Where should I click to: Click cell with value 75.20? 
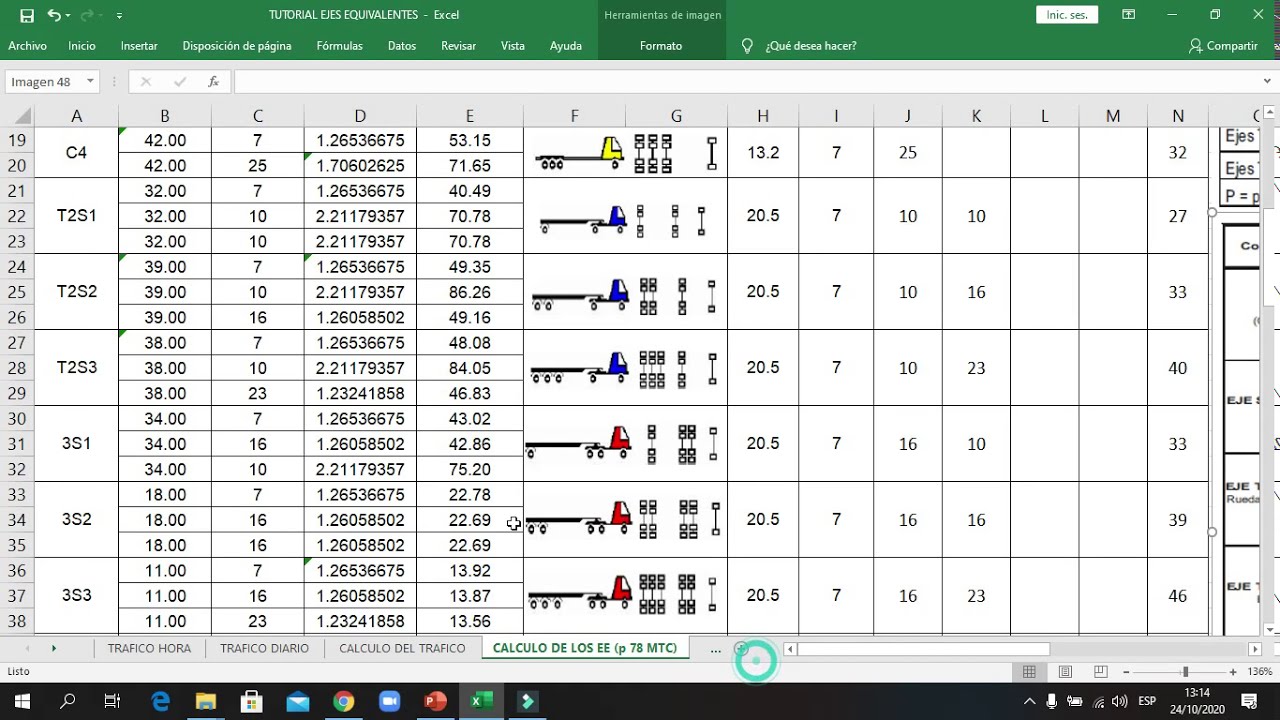(x=469, y=470)
